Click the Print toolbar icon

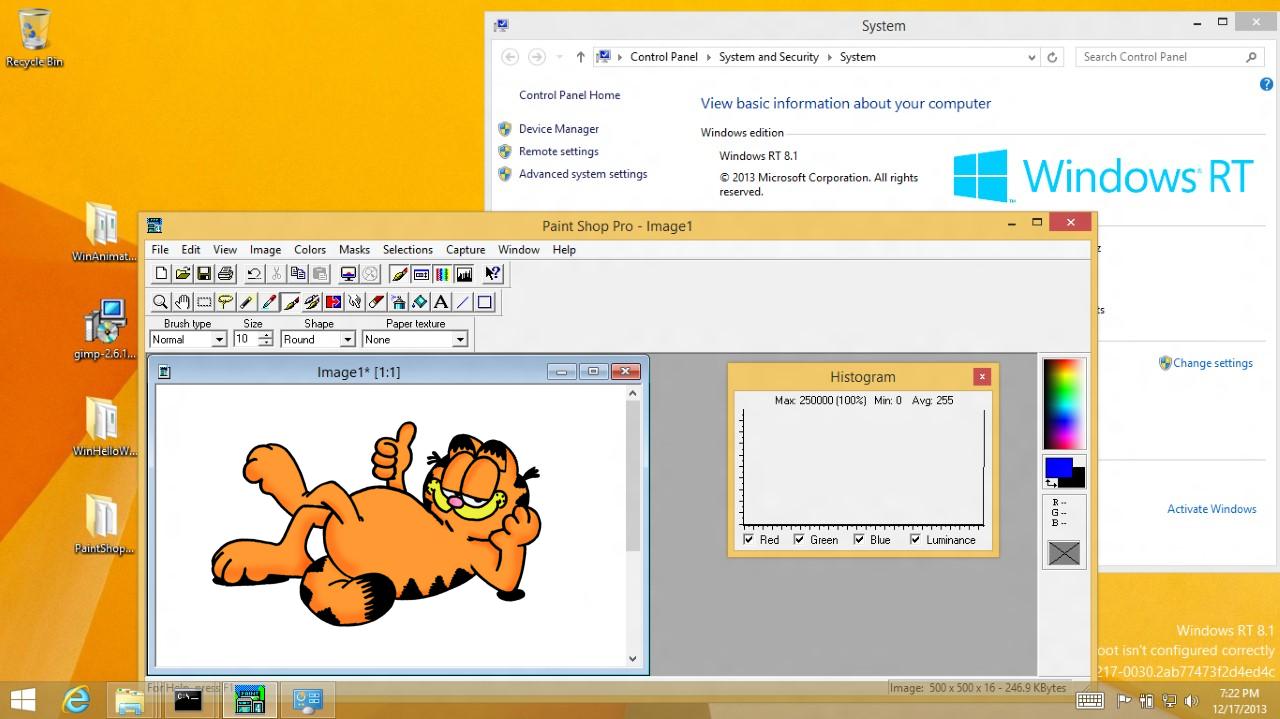point(225,274)
